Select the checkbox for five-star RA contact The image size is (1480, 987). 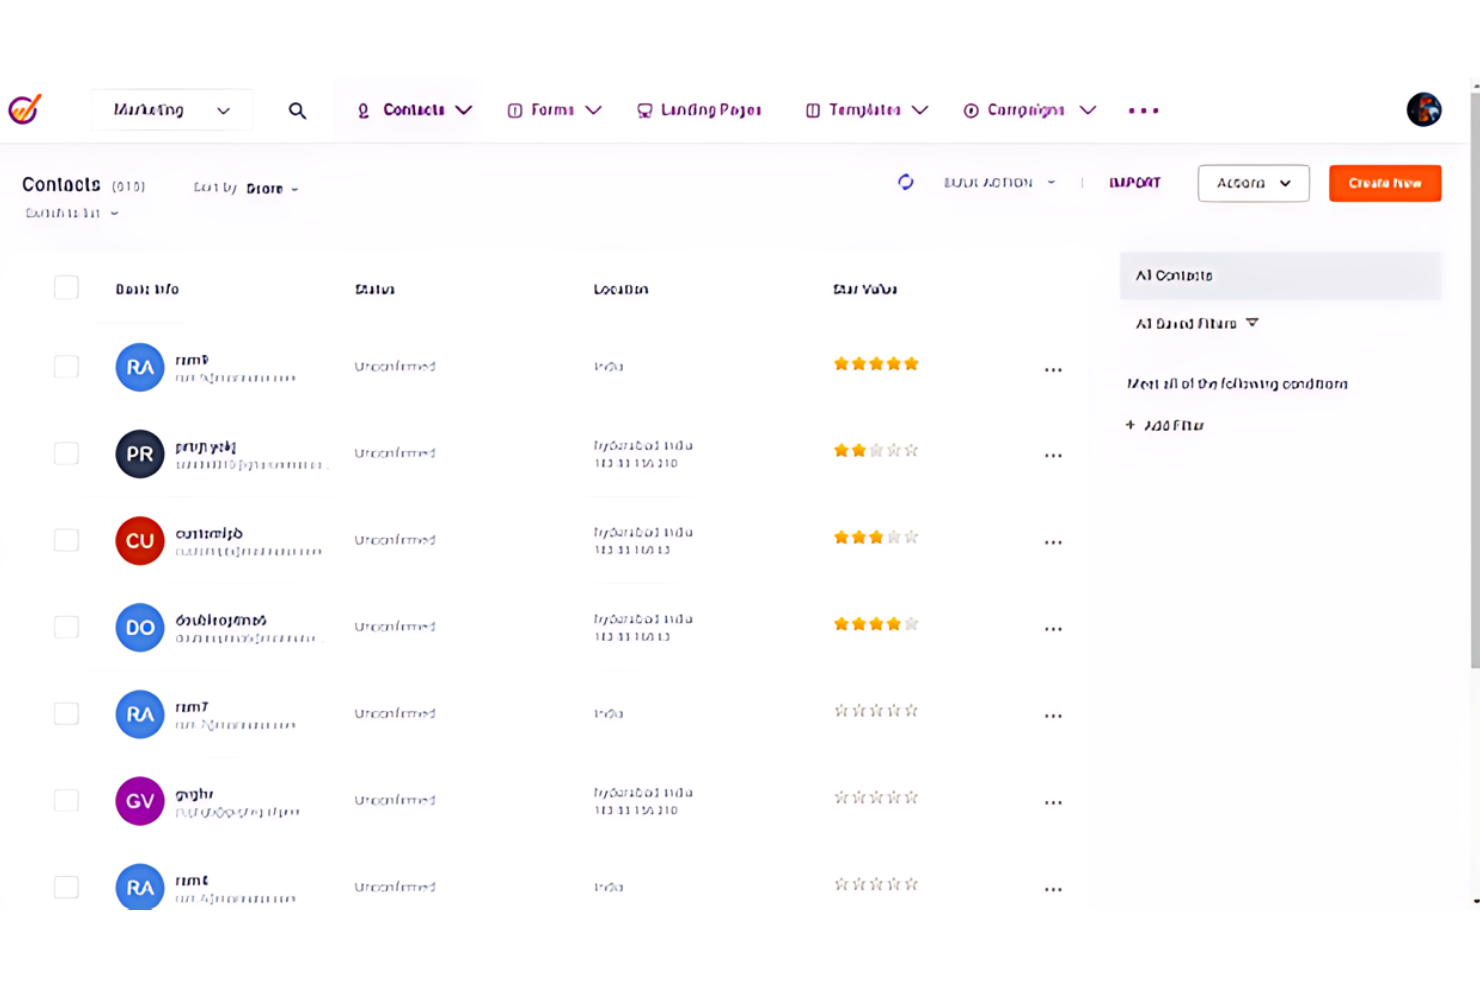(66, 366)
